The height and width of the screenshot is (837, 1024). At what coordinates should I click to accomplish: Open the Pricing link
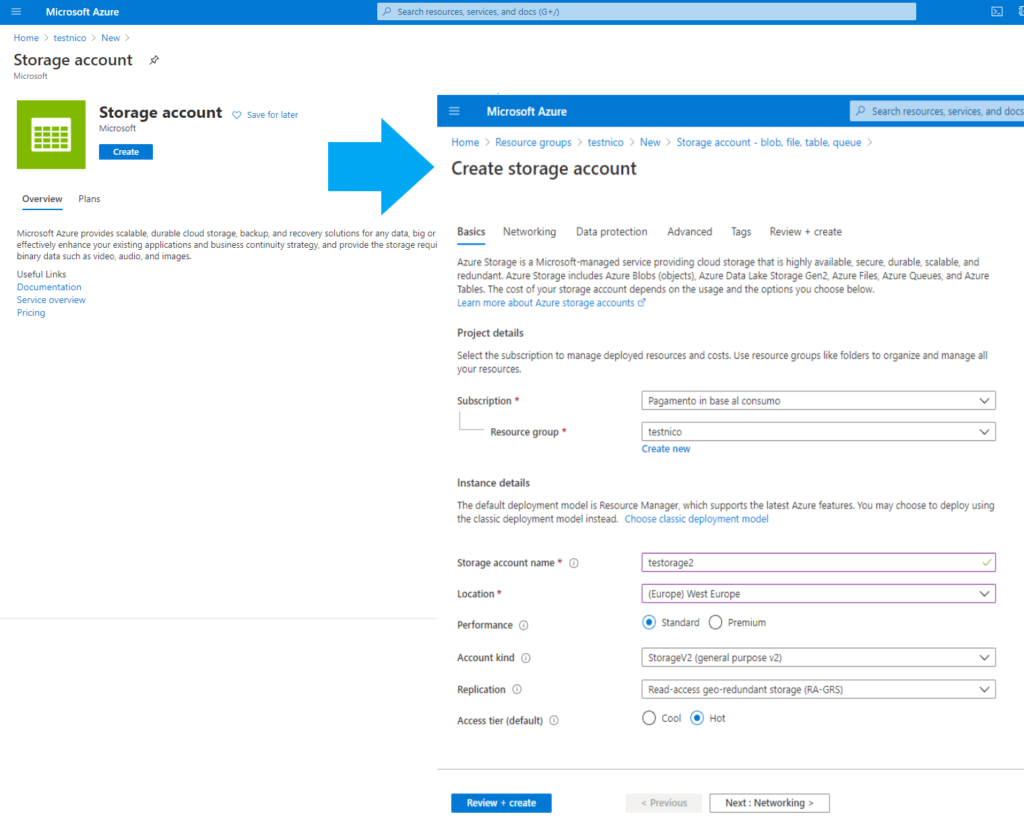[x=31, y=313]
